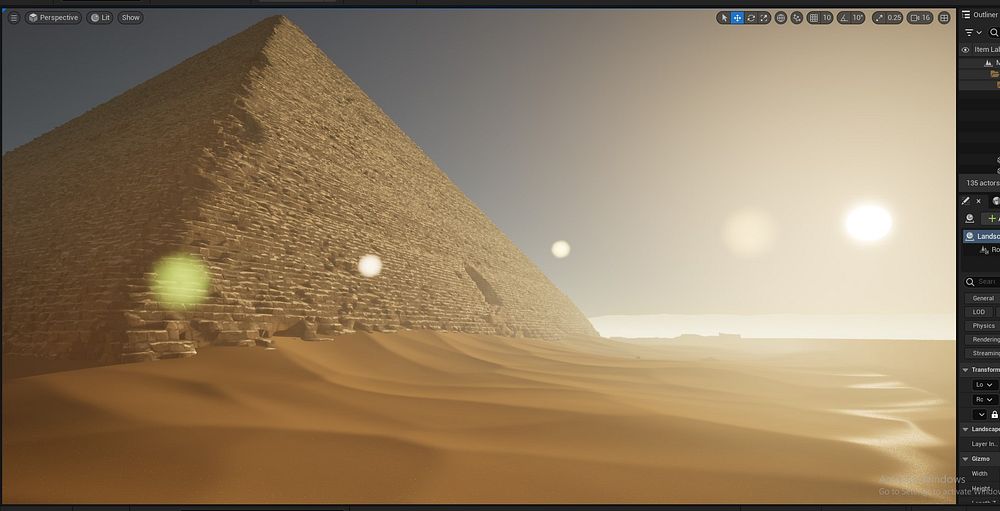Screen dimensions: 1000x511
Task: Select the Physics filter button
Action: (982, 326)
